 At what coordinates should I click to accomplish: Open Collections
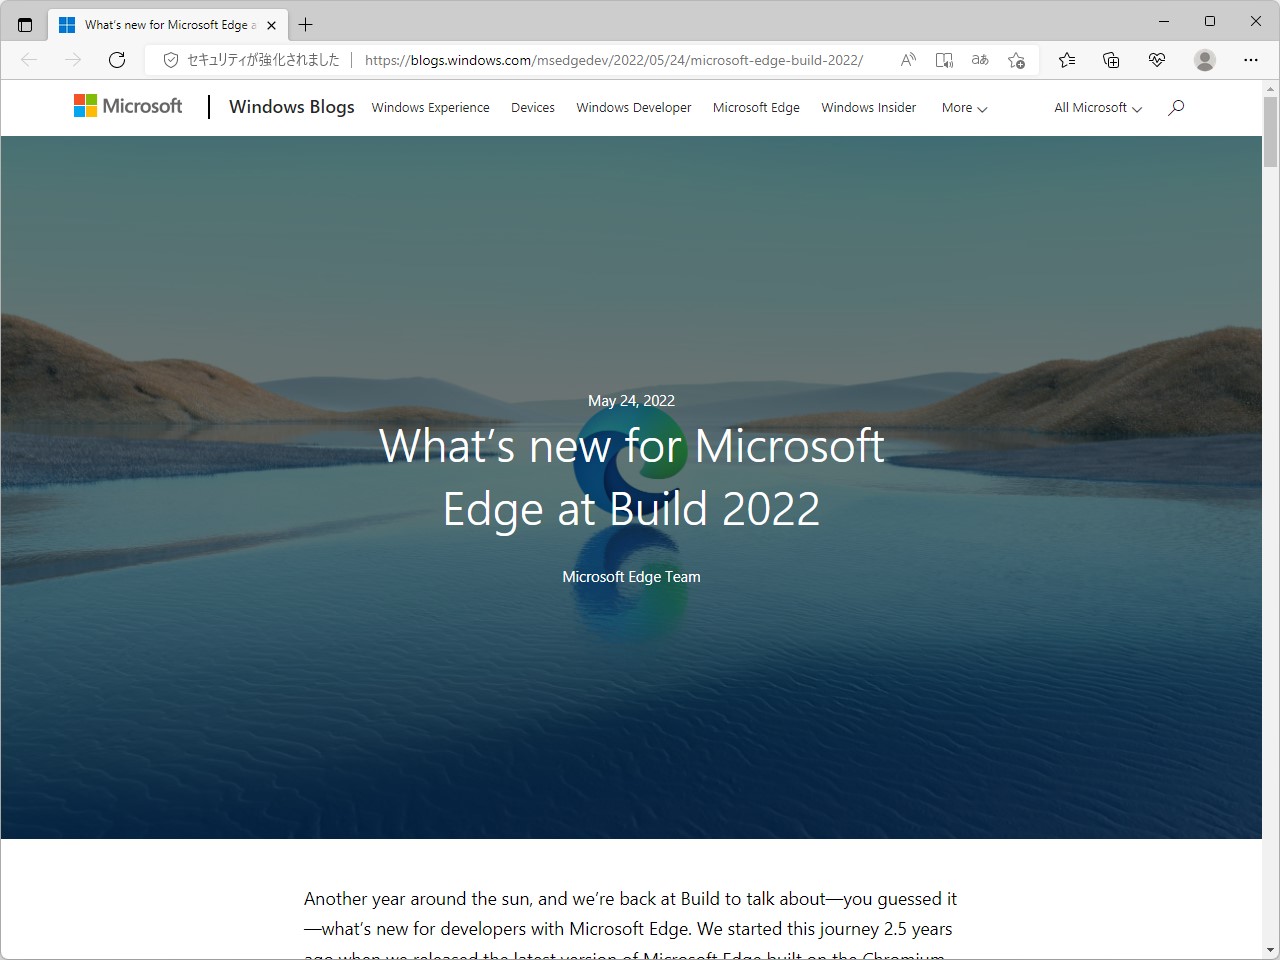click(x=1111, y=60)
